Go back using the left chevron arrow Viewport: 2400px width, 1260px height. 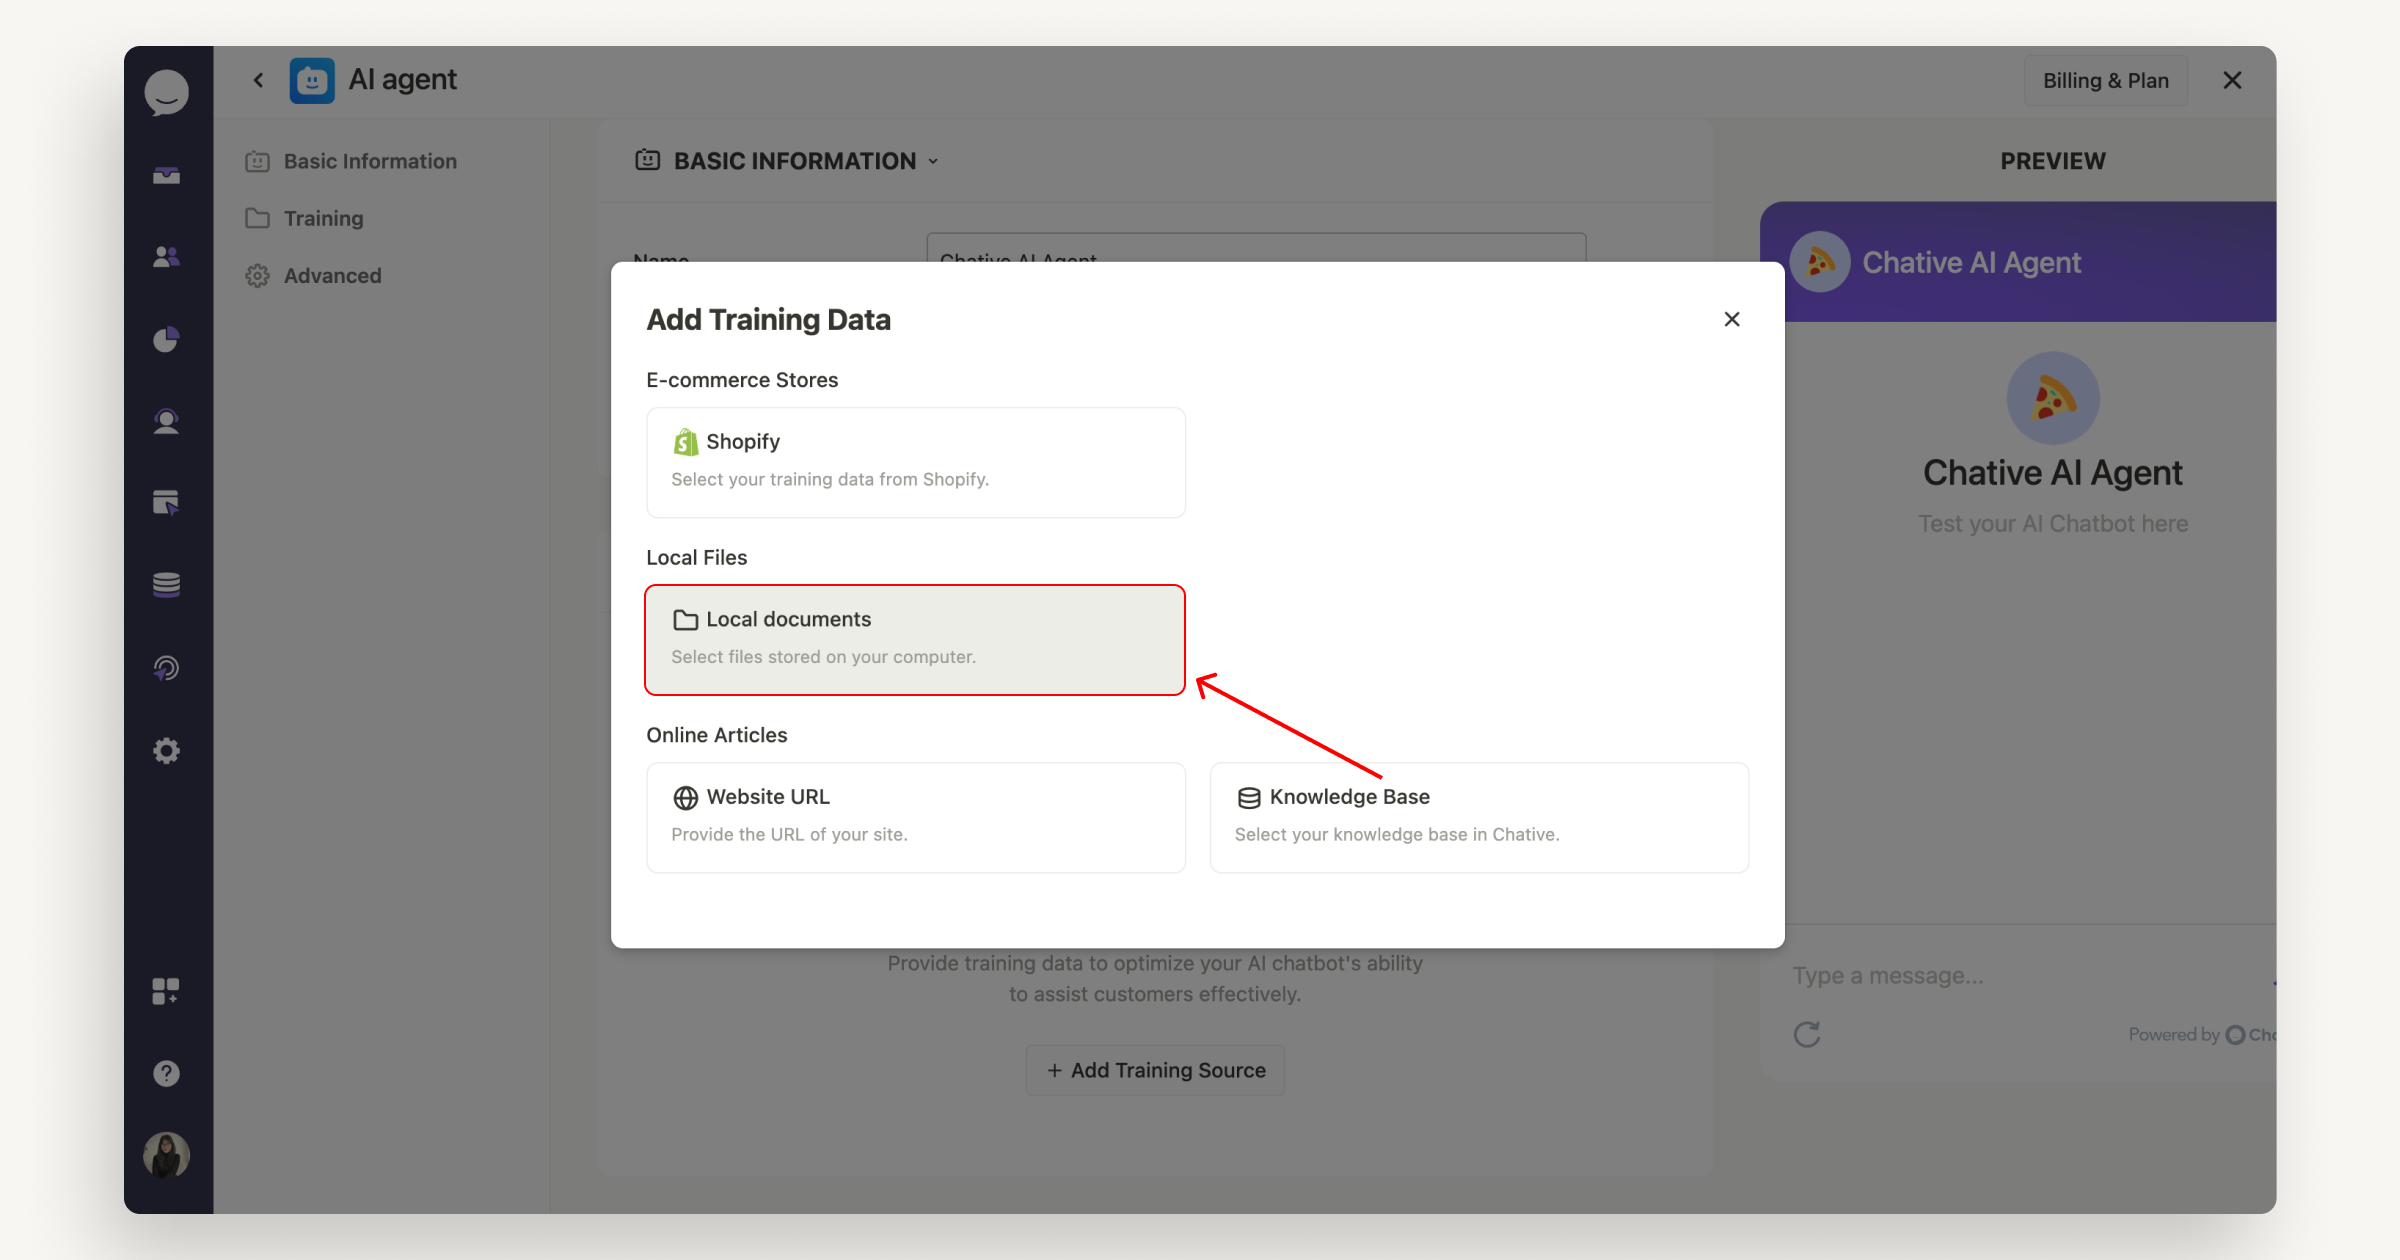click(258, 80)
